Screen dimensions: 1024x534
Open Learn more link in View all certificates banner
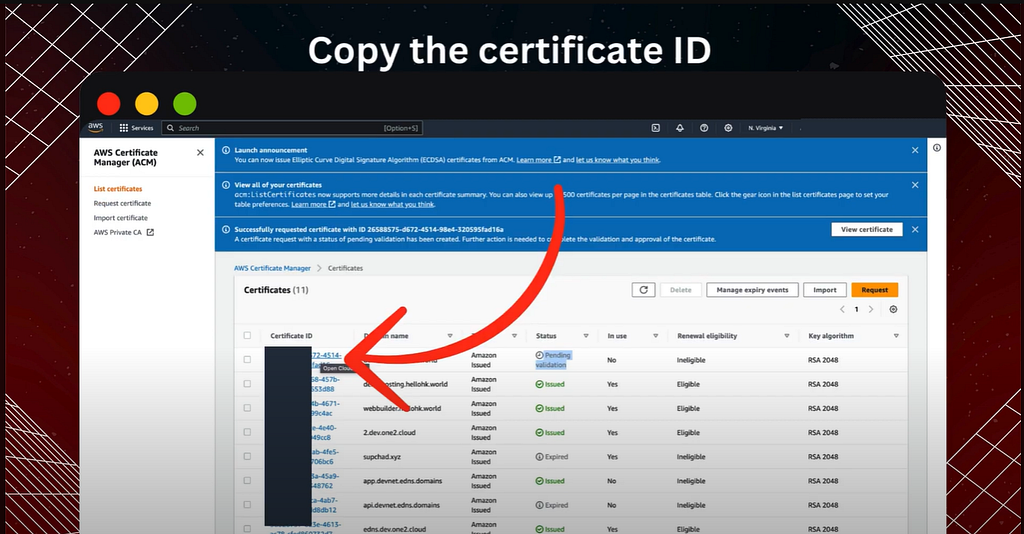313,204
